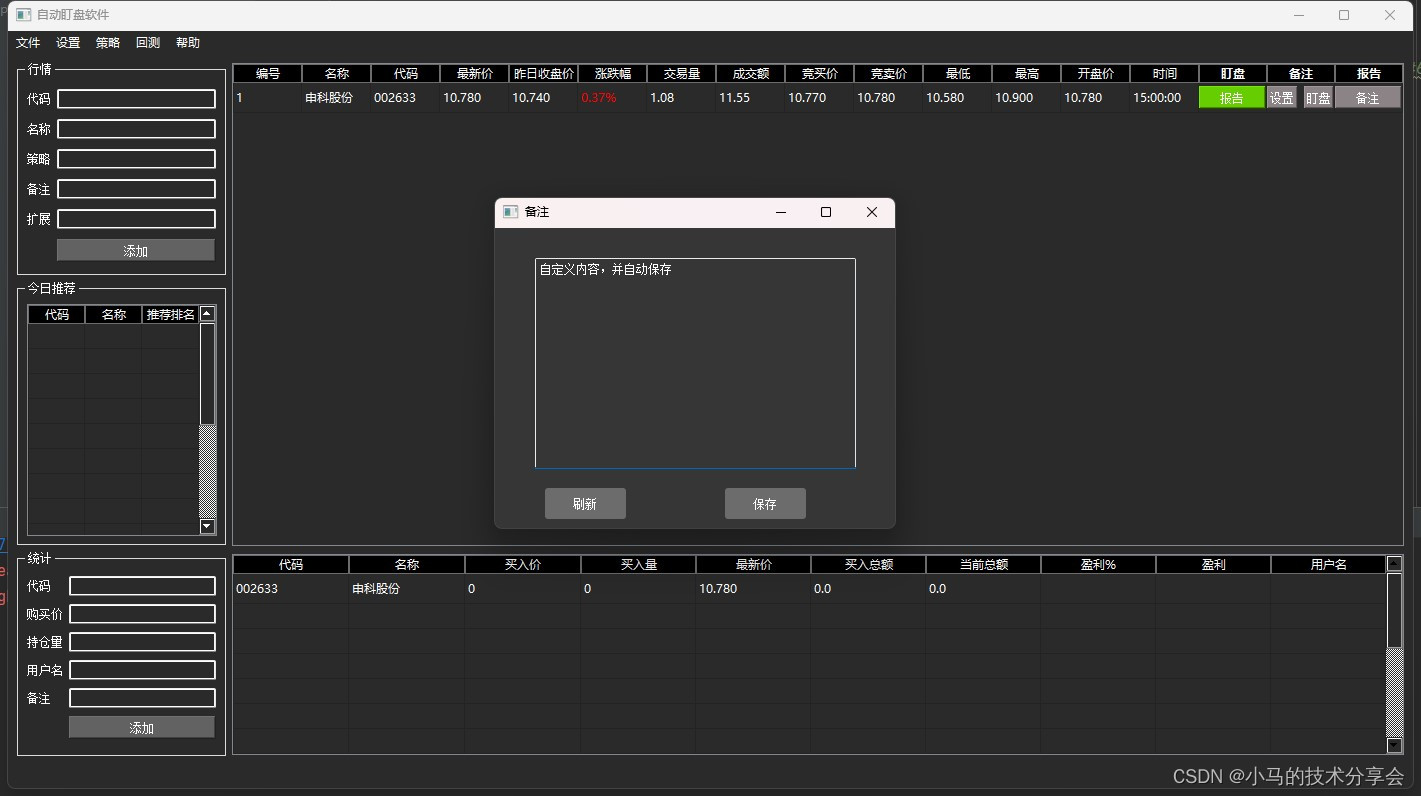Focus the note text area in 备注 dialog
This screenshot has width=1421, height=796.
click(x=695, y=363)
